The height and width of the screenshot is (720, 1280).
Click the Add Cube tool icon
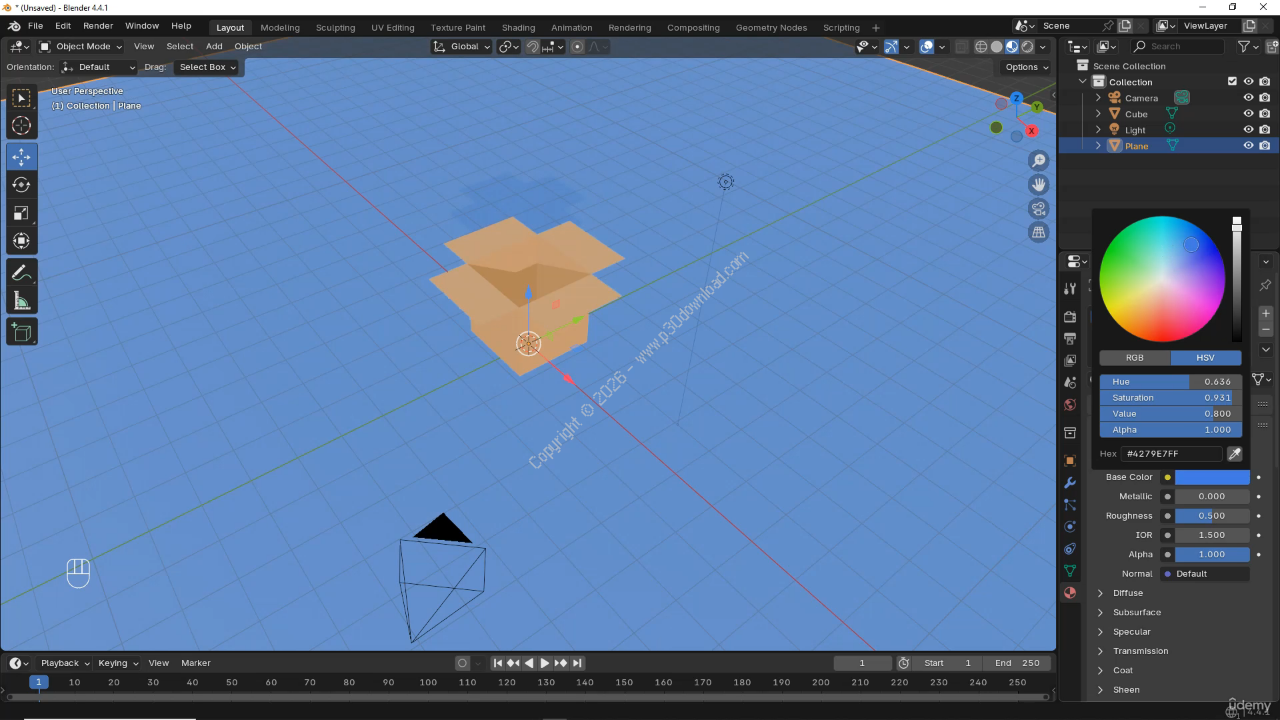[x=21, y=332]
